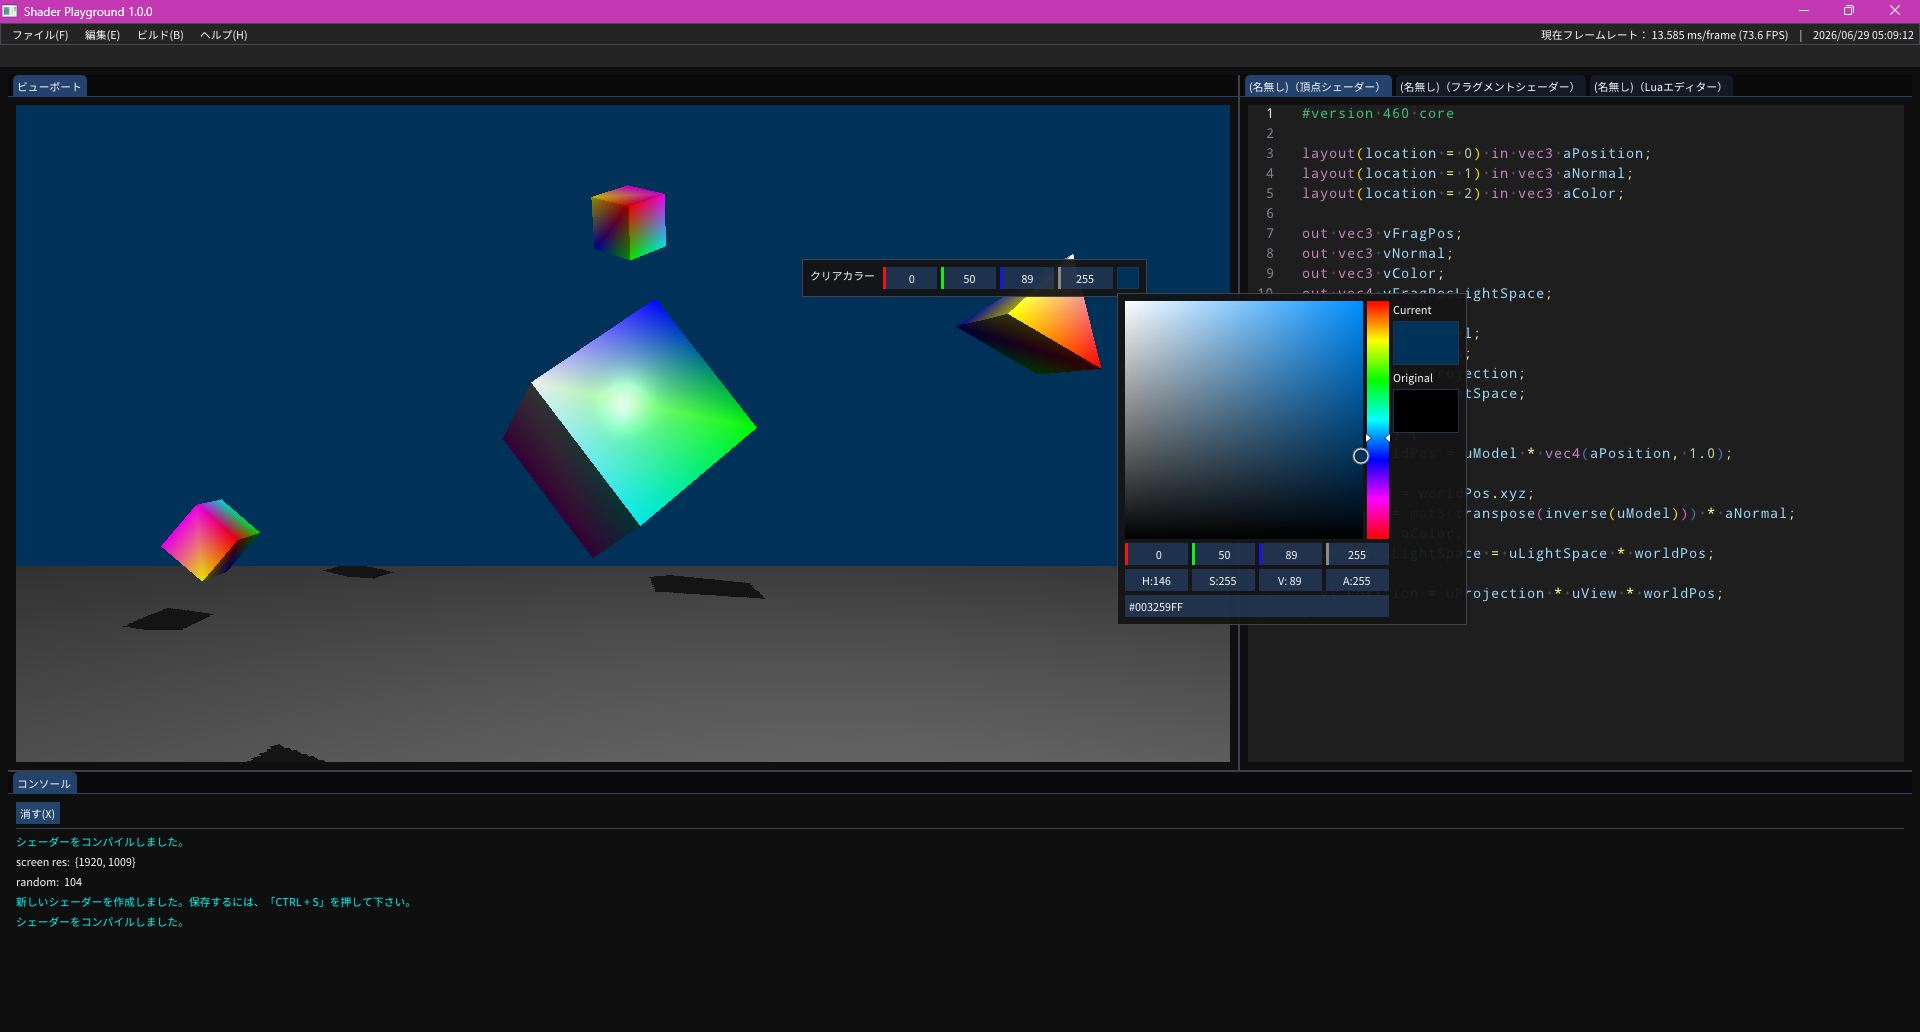1920x1032 pixels.
Task: Click the Current color swatch in picker
Action: [1426, 343]
